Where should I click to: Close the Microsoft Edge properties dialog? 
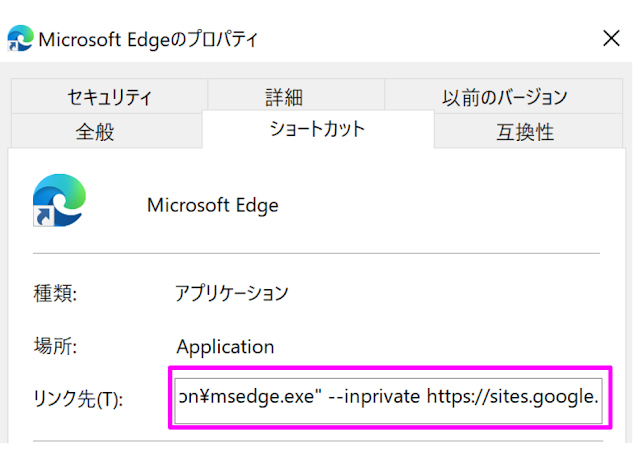point(611,38)
